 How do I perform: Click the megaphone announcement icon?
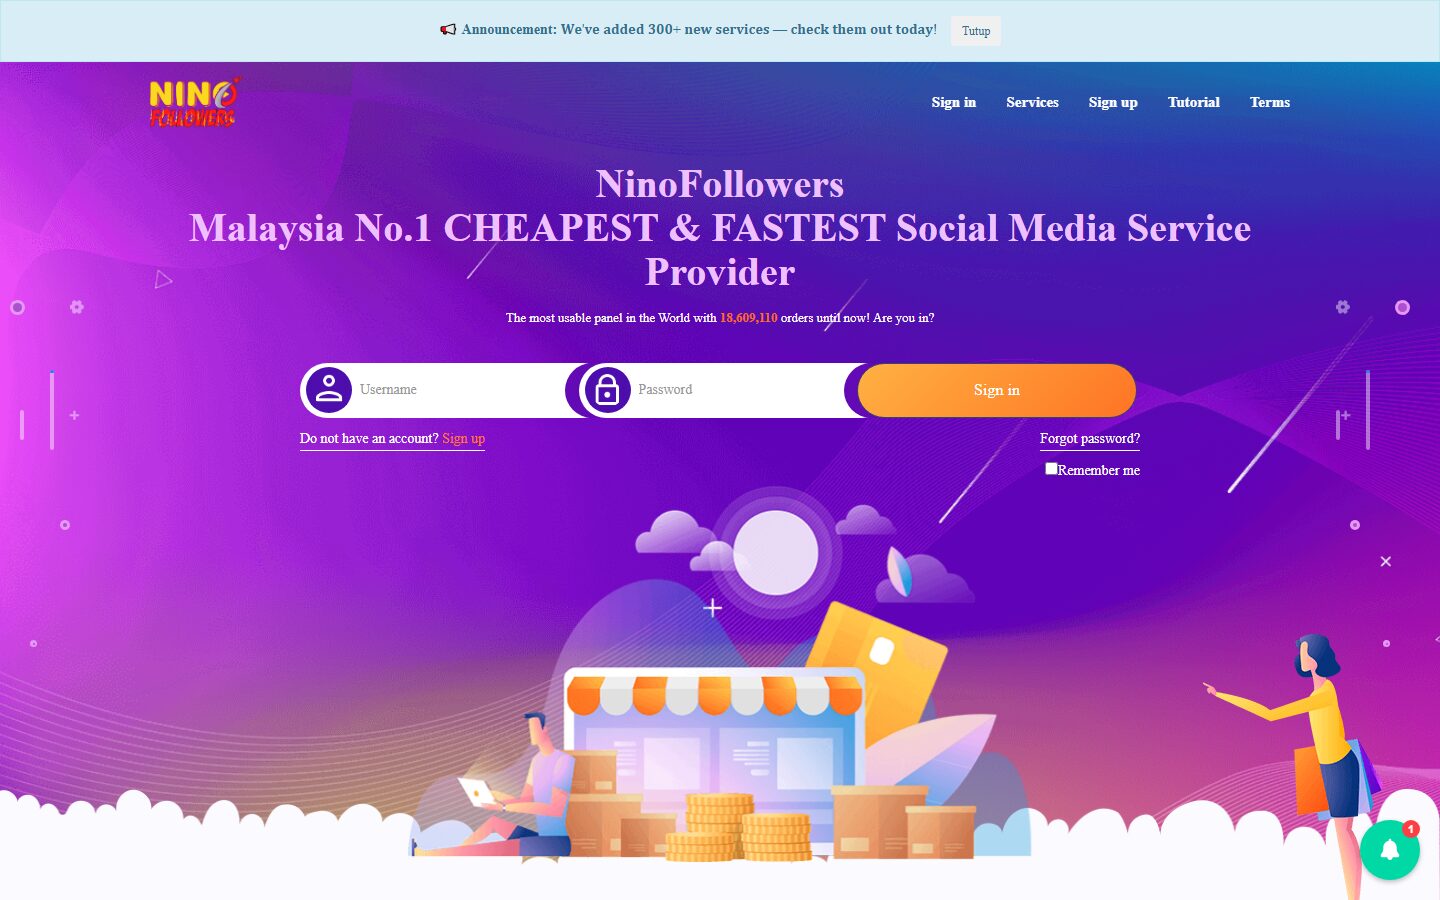coord(448,30)
